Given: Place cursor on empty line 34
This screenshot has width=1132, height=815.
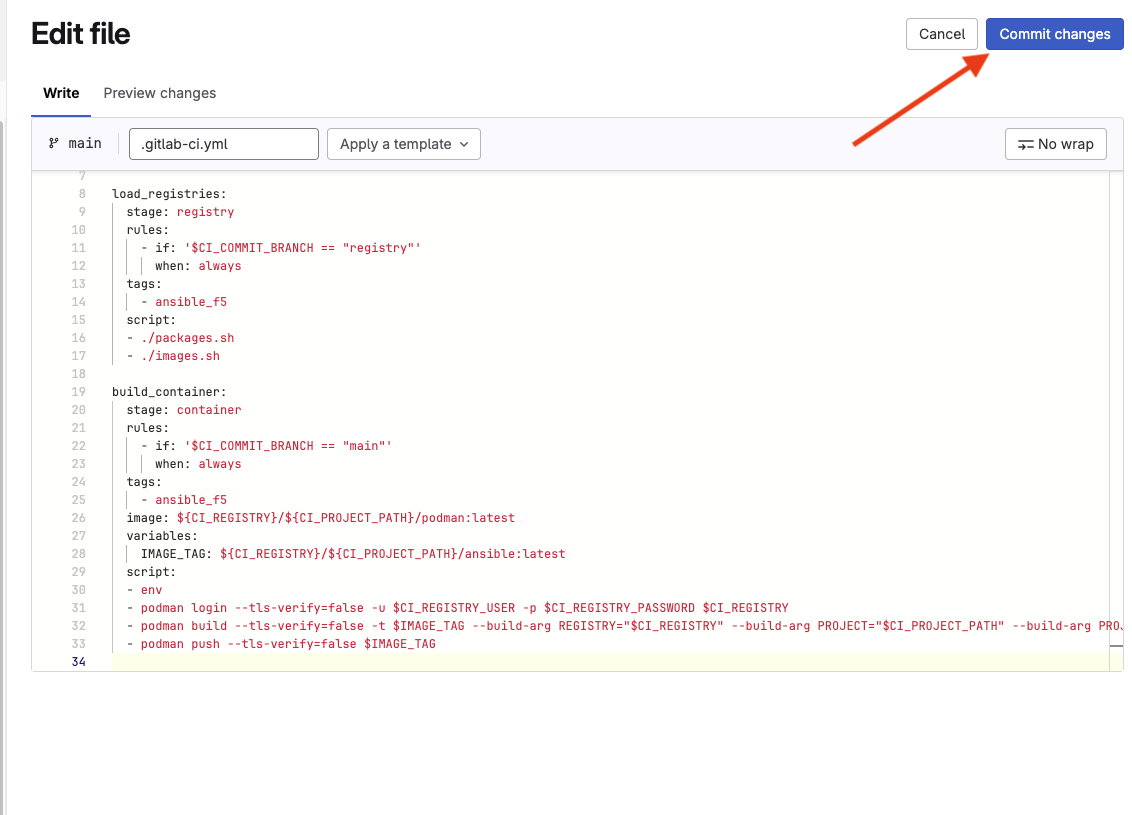Looking at the screenshot, I should point(610,662).
